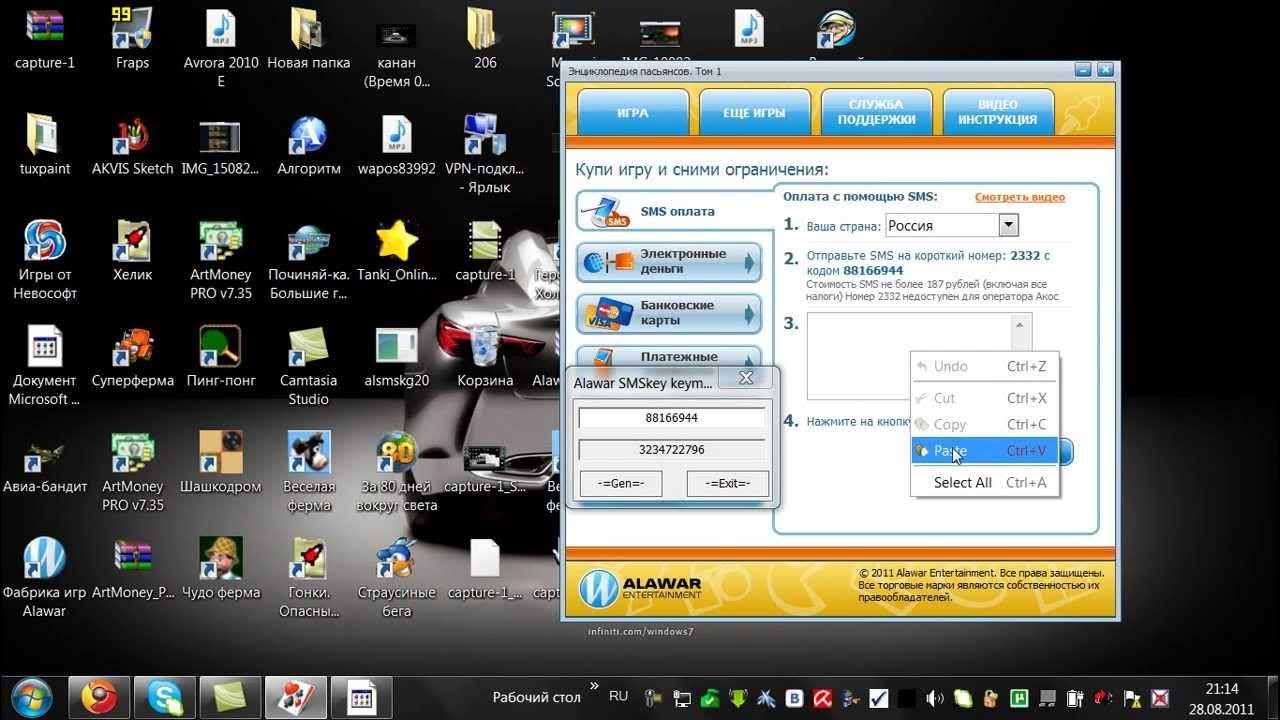This screenshot has width=1280, height=720.
Task: Launch the Суперферма game
Action: tap(132, 356)
